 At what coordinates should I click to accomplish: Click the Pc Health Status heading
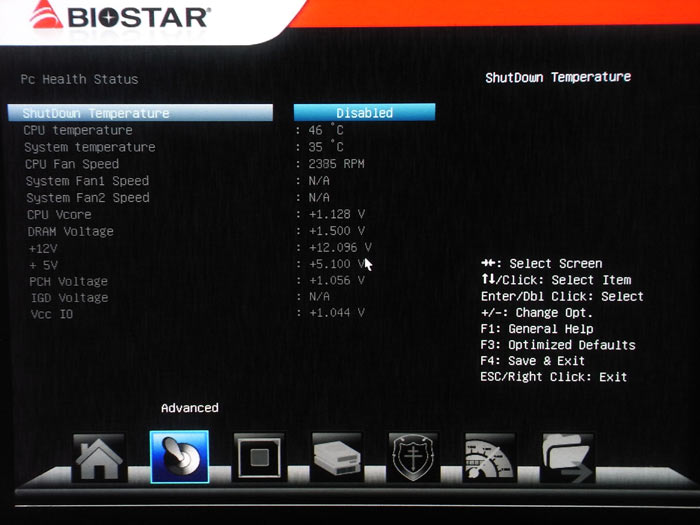(79, 79)
